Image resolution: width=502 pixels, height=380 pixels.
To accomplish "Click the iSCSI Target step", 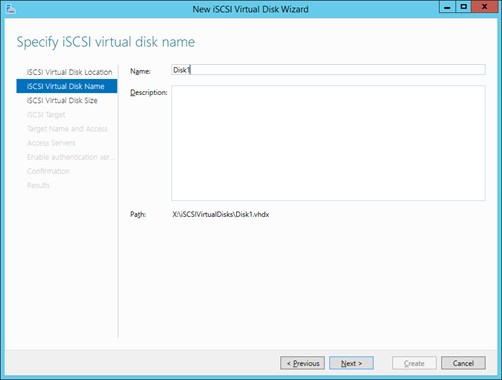I will (x=46, y=115).
